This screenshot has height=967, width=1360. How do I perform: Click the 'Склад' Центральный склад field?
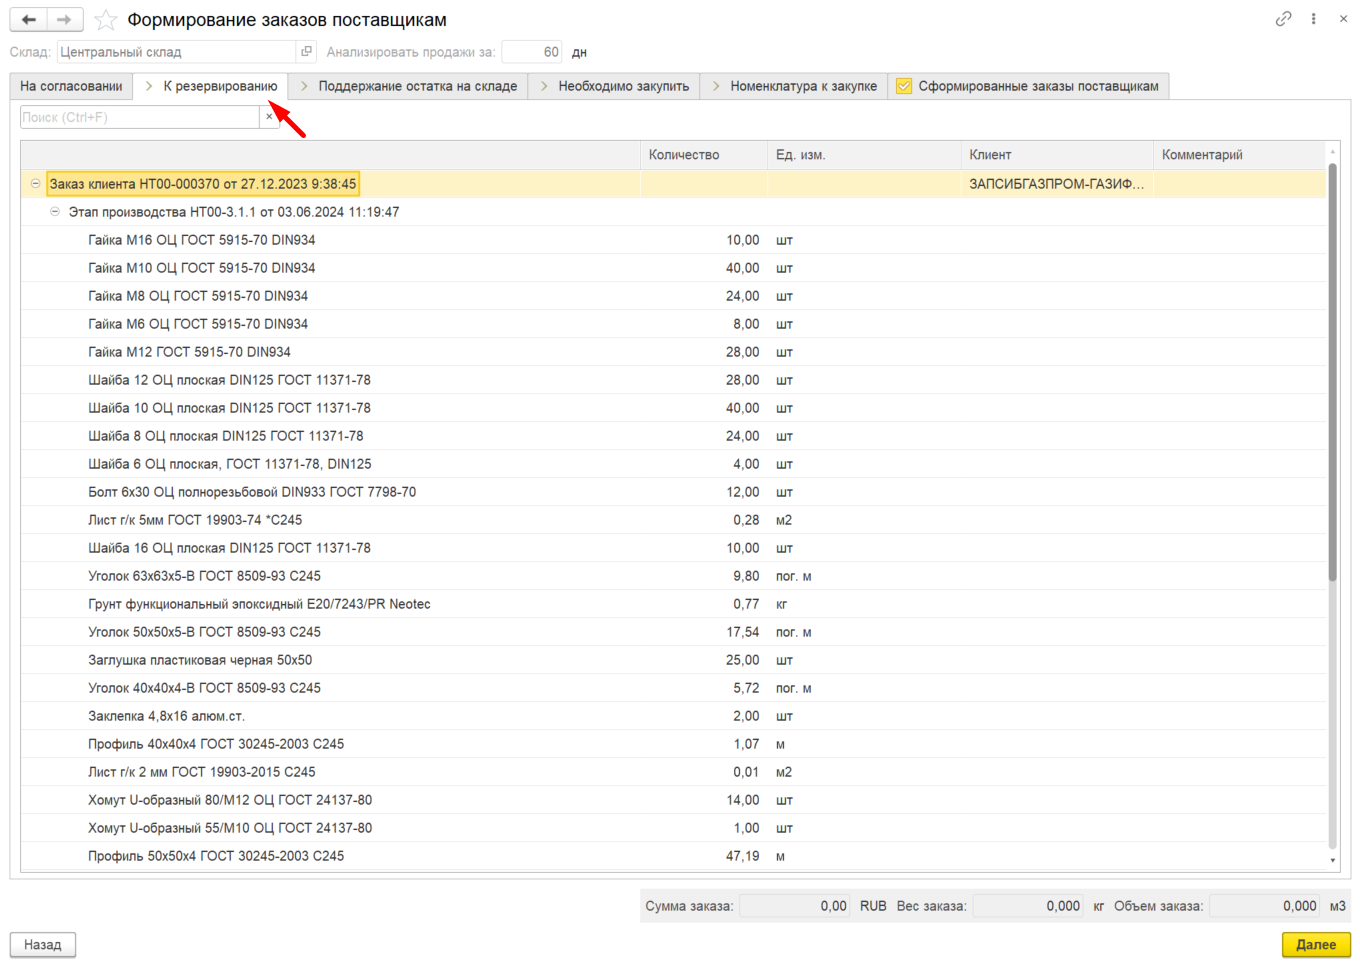177,52
